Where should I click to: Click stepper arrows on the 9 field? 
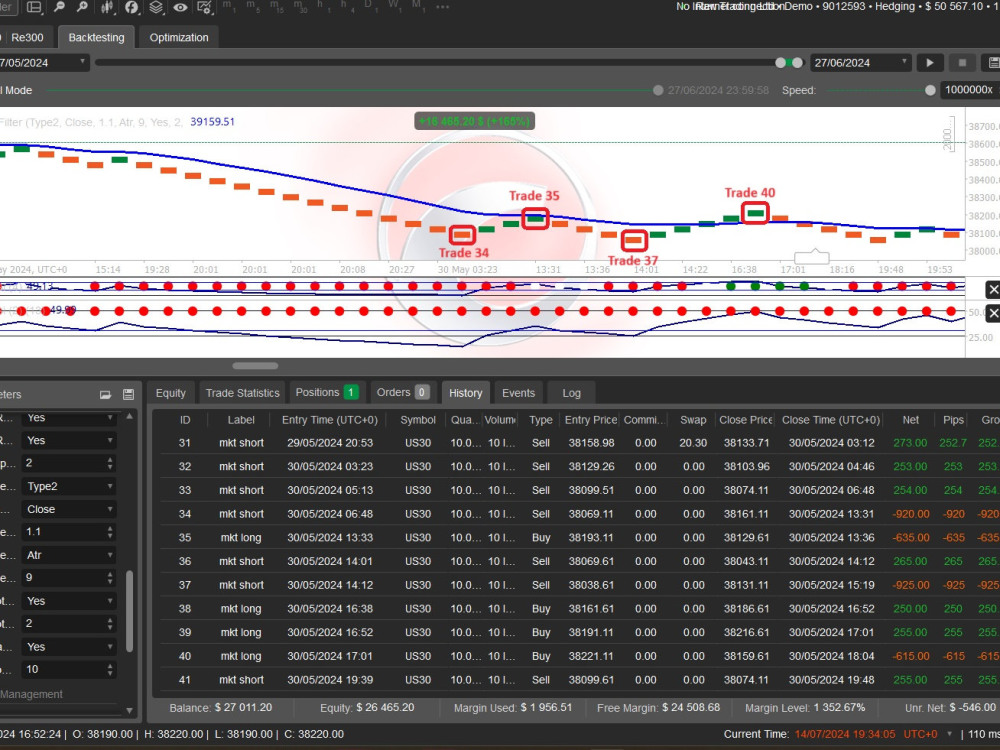110,578
